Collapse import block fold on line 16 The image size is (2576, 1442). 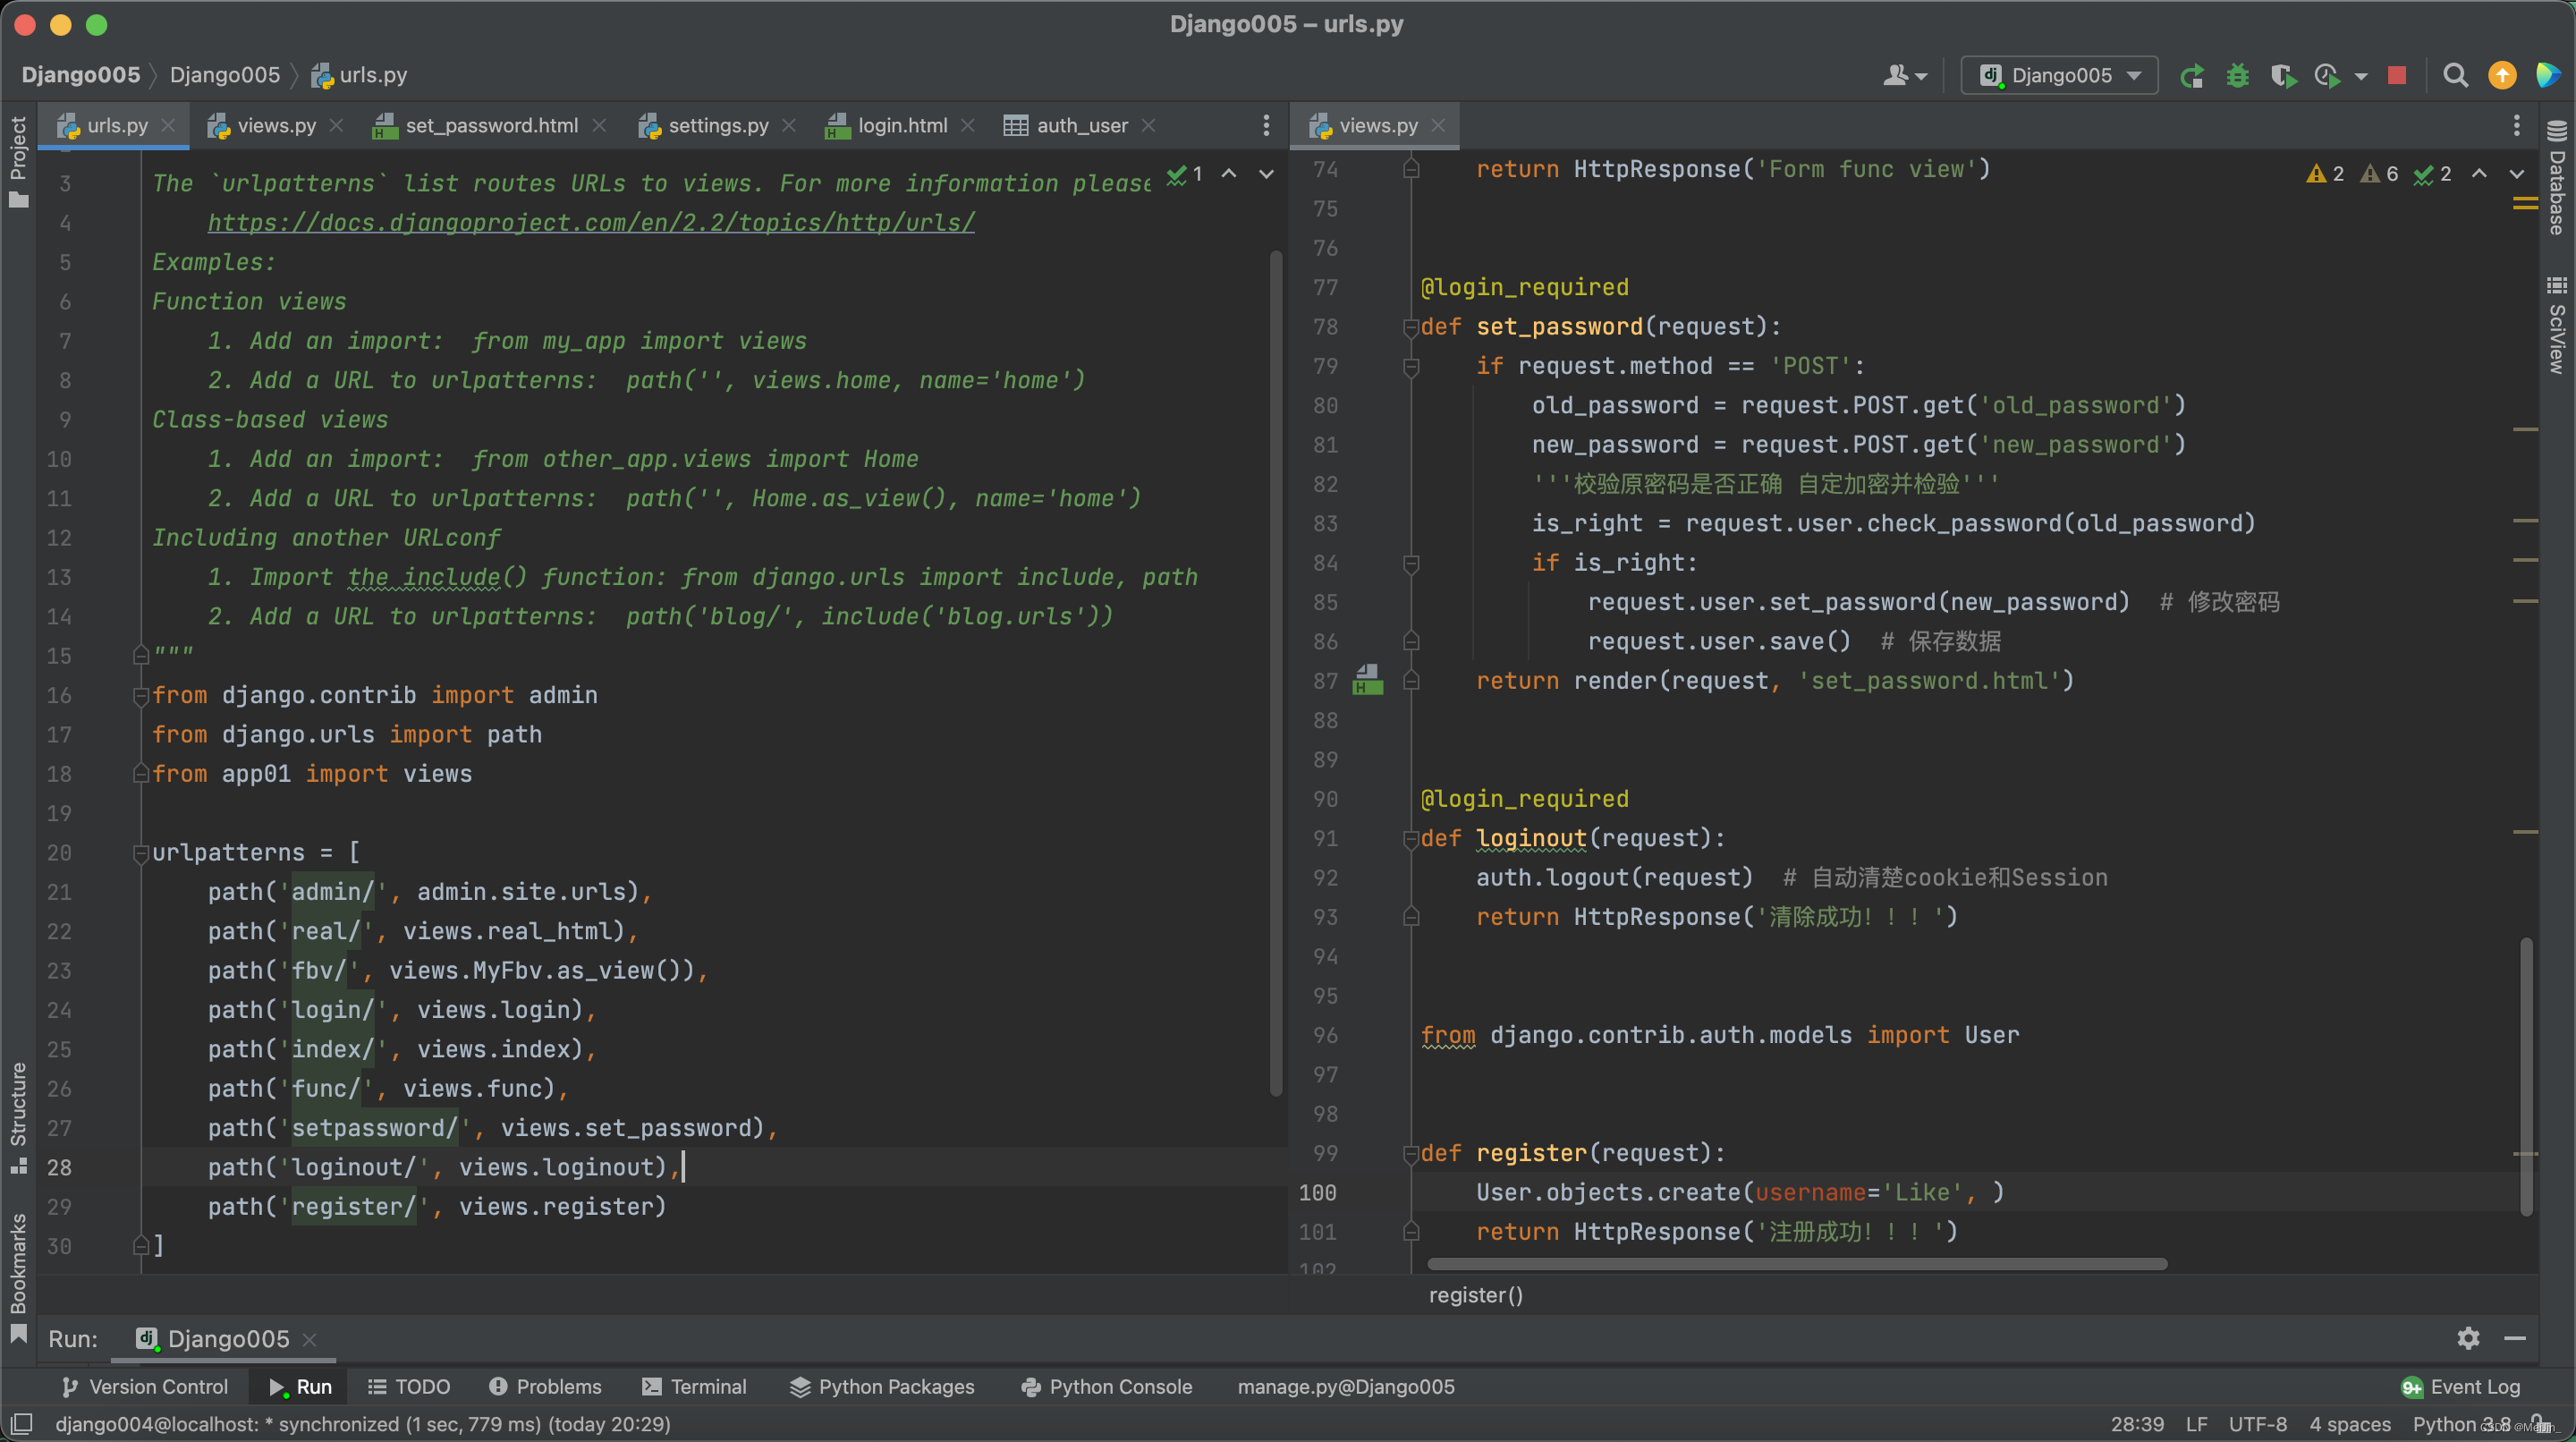(x=141, y=695)
